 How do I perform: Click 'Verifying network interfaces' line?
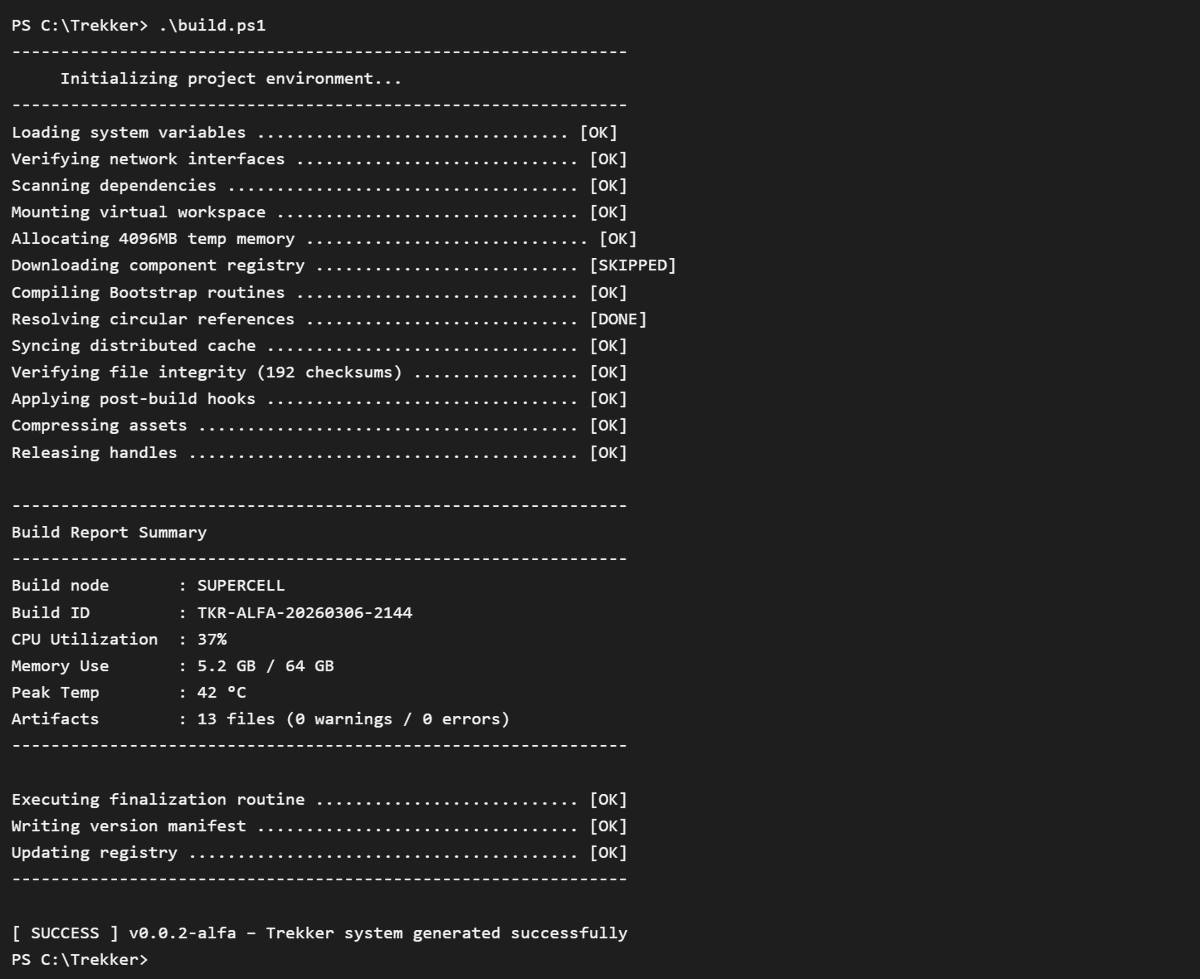(319, 159)
